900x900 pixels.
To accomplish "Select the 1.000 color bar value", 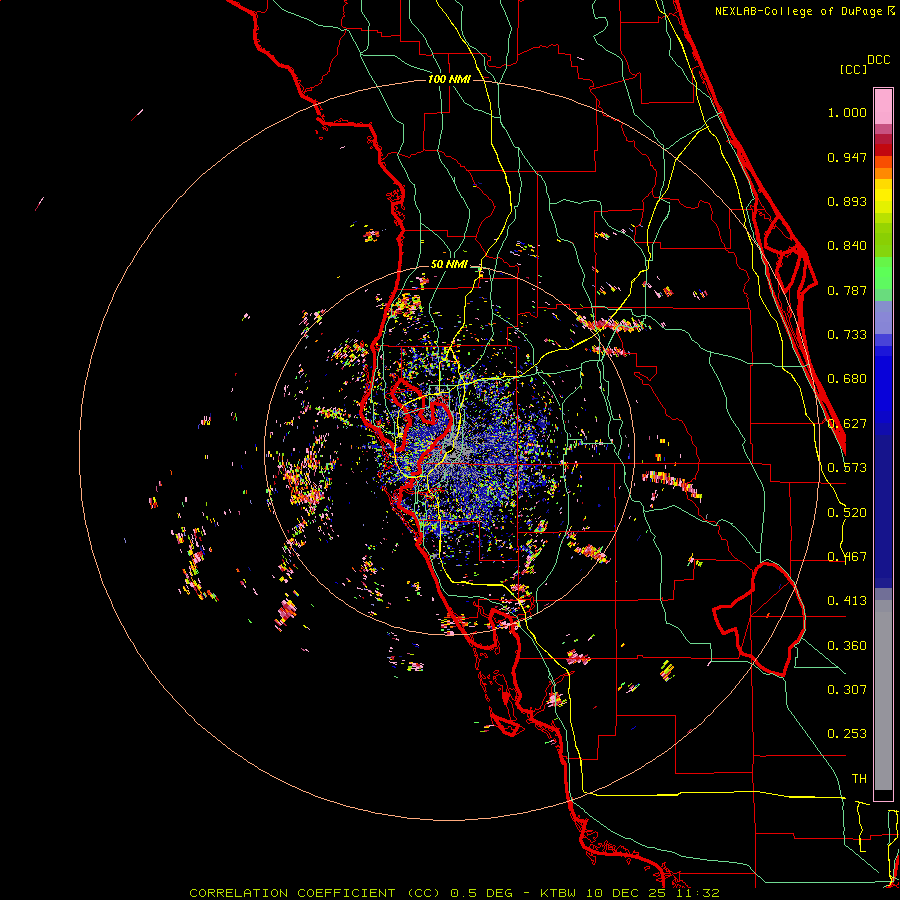I will [847, 112].
